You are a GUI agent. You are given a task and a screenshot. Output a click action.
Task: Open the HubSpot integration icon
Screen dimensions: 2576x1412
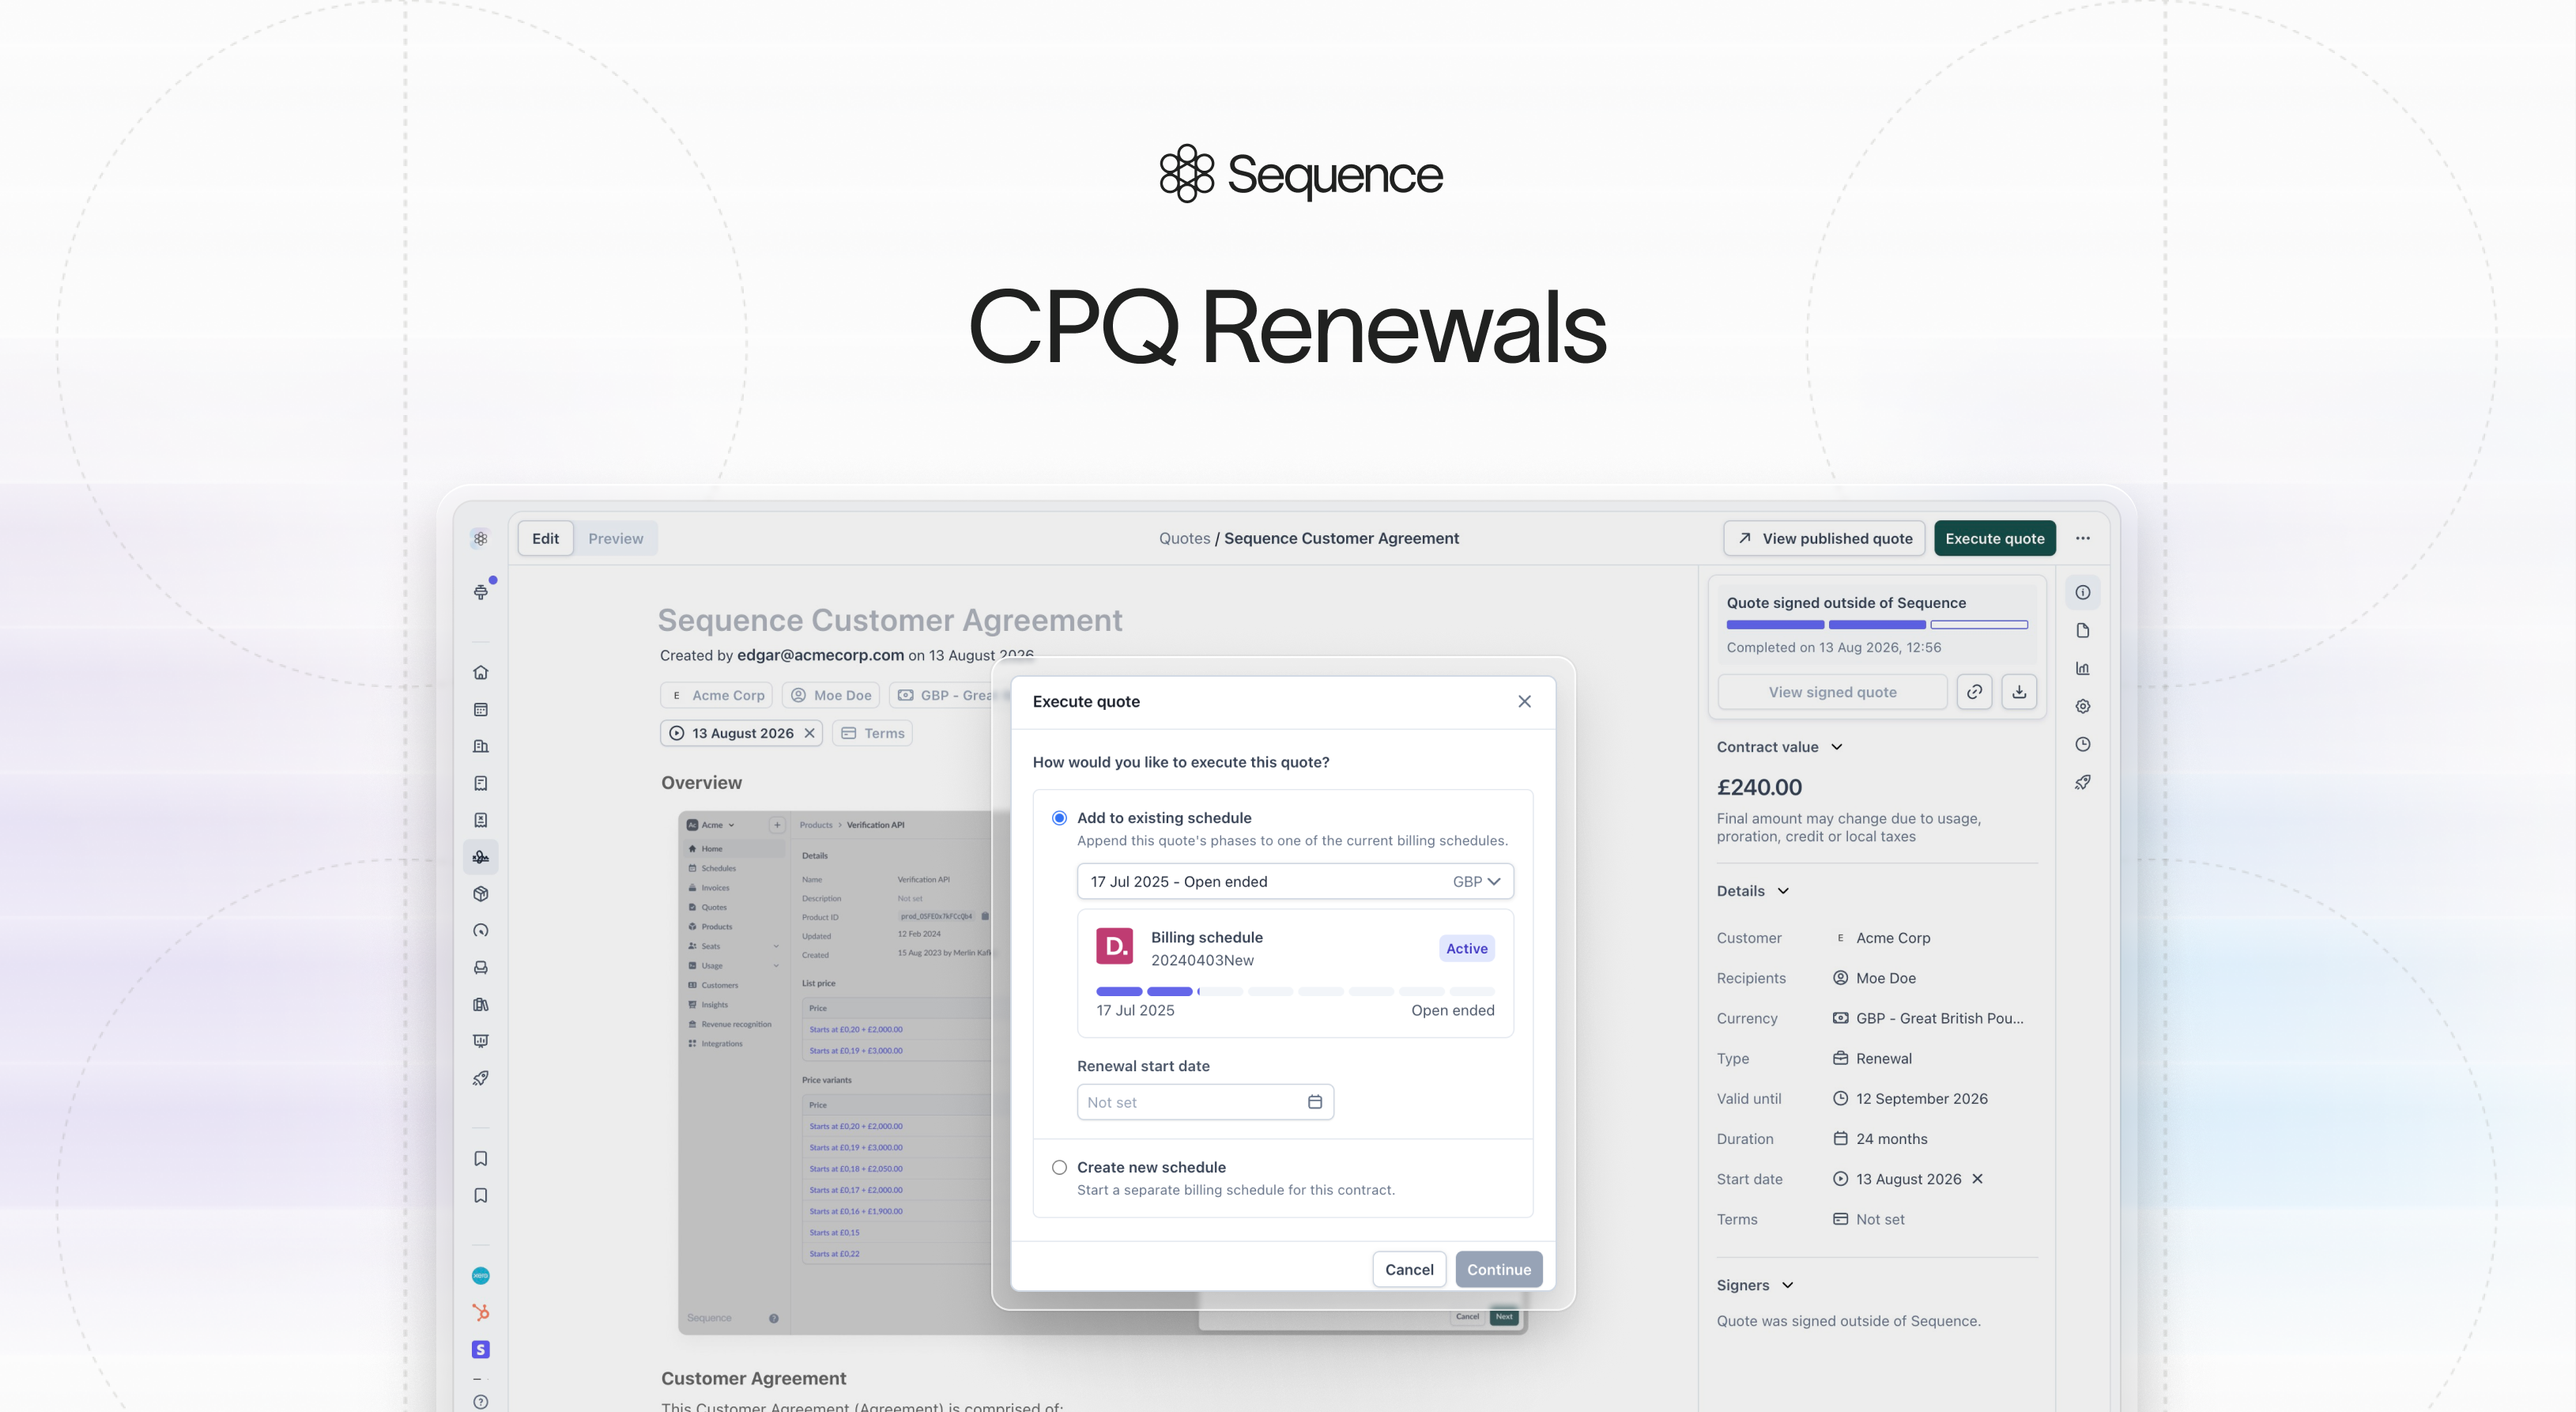coord(481,1312)
